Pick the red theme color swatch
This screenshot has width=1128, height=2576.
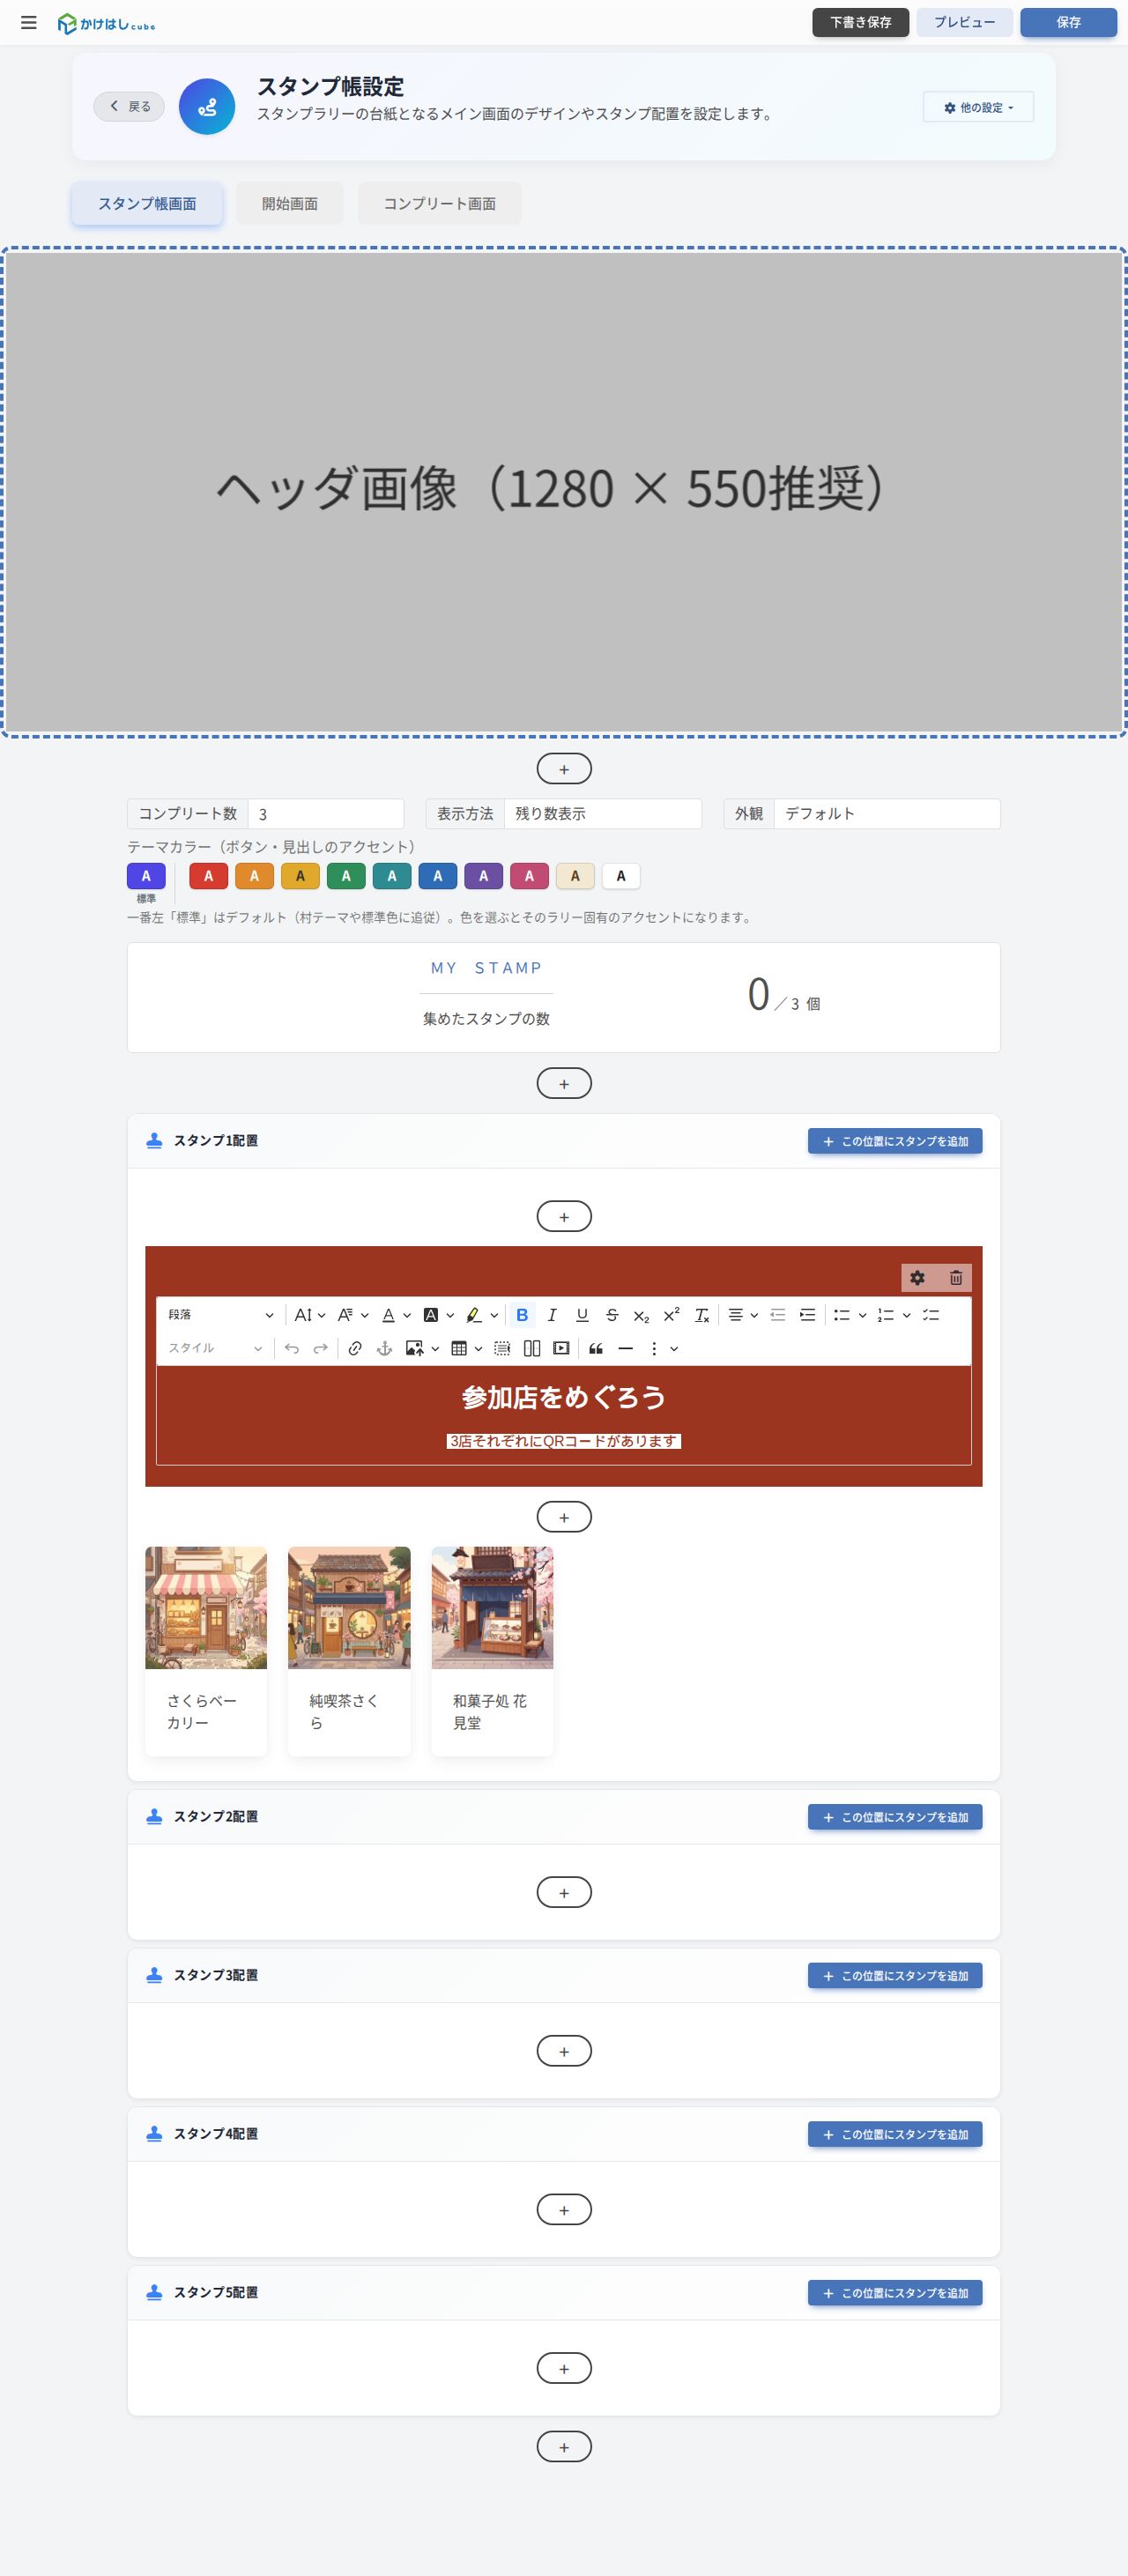coord(208,876)
